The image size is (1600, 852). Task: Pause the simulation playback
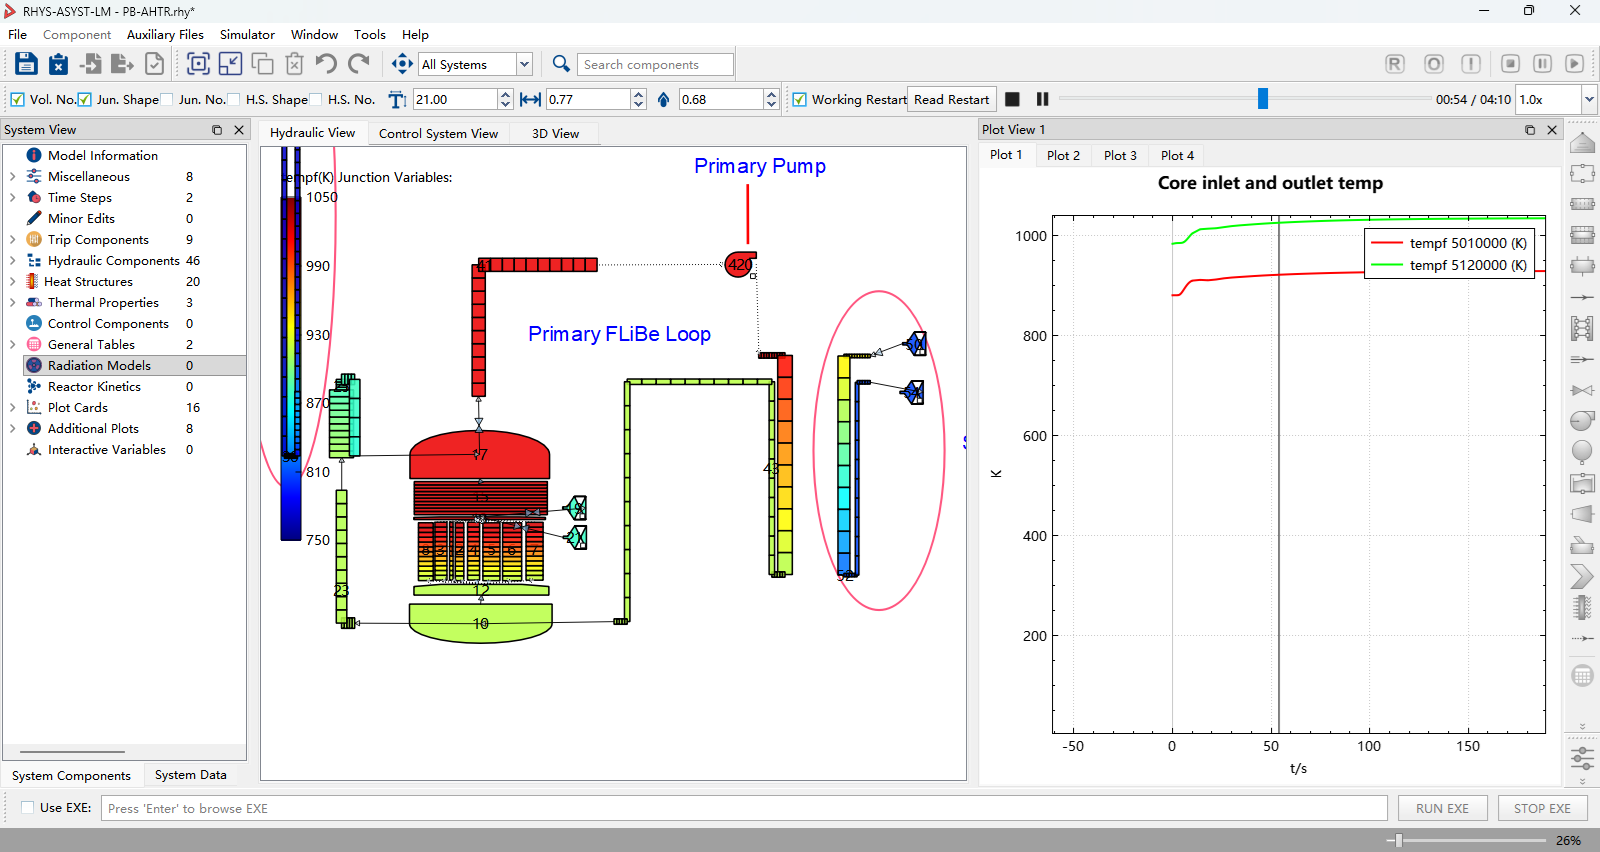1042,99
